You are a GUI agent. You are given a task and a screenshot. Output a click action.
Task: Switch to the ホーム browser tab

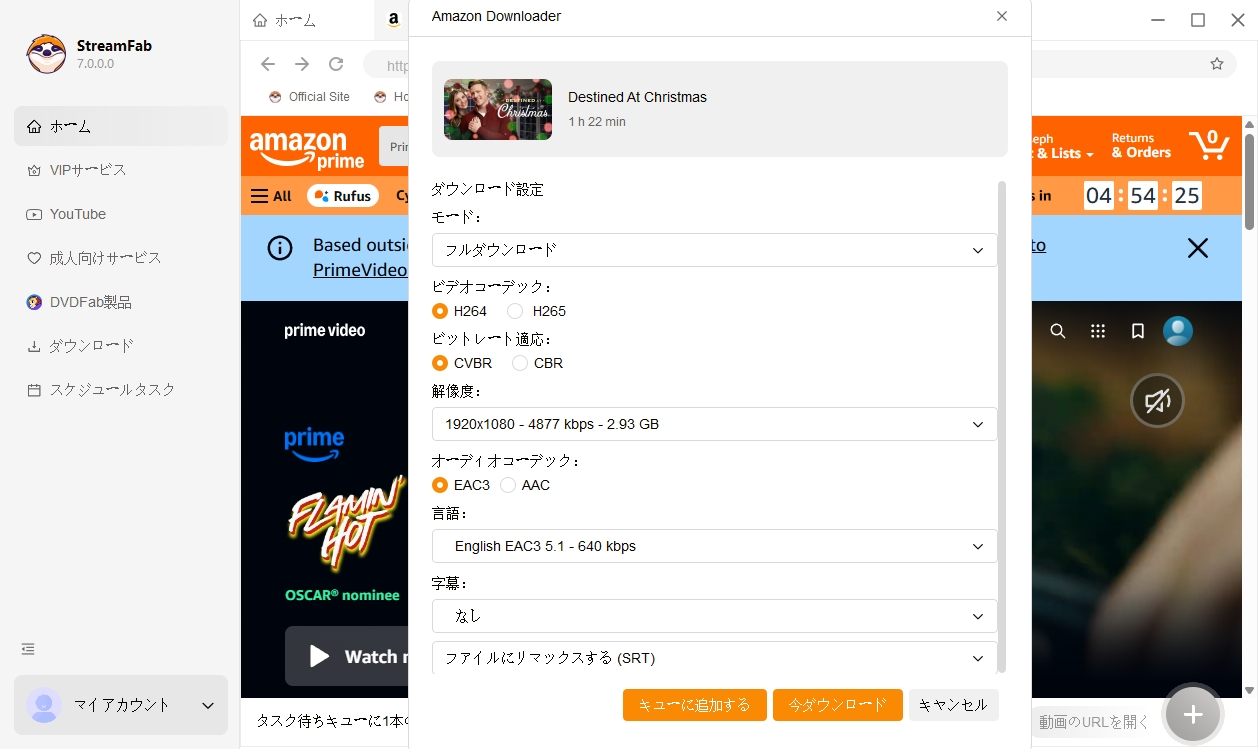(296, 18)
